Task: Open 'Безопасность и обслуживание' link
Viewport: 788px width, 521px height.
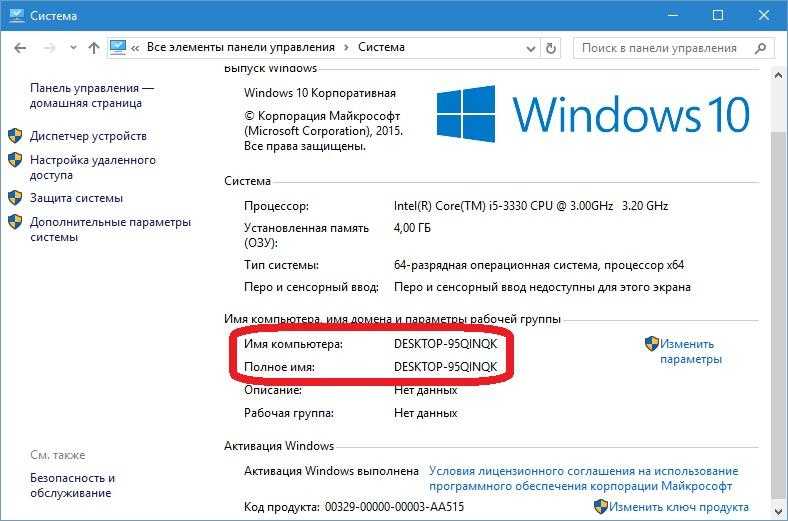Action: tap(72, 485)
